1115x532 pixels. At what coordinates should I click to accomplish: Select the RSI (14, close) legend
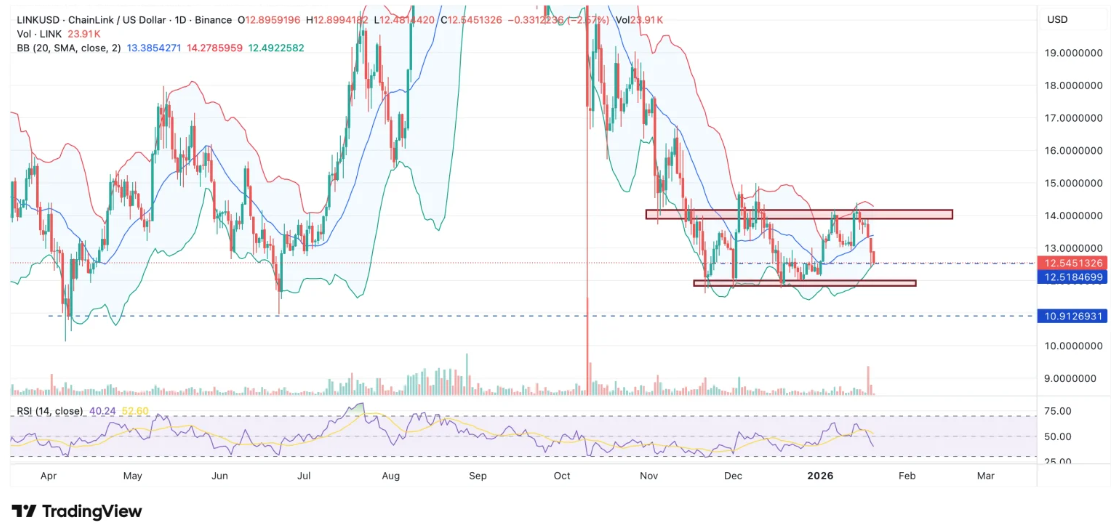click(x=50, y=410)
